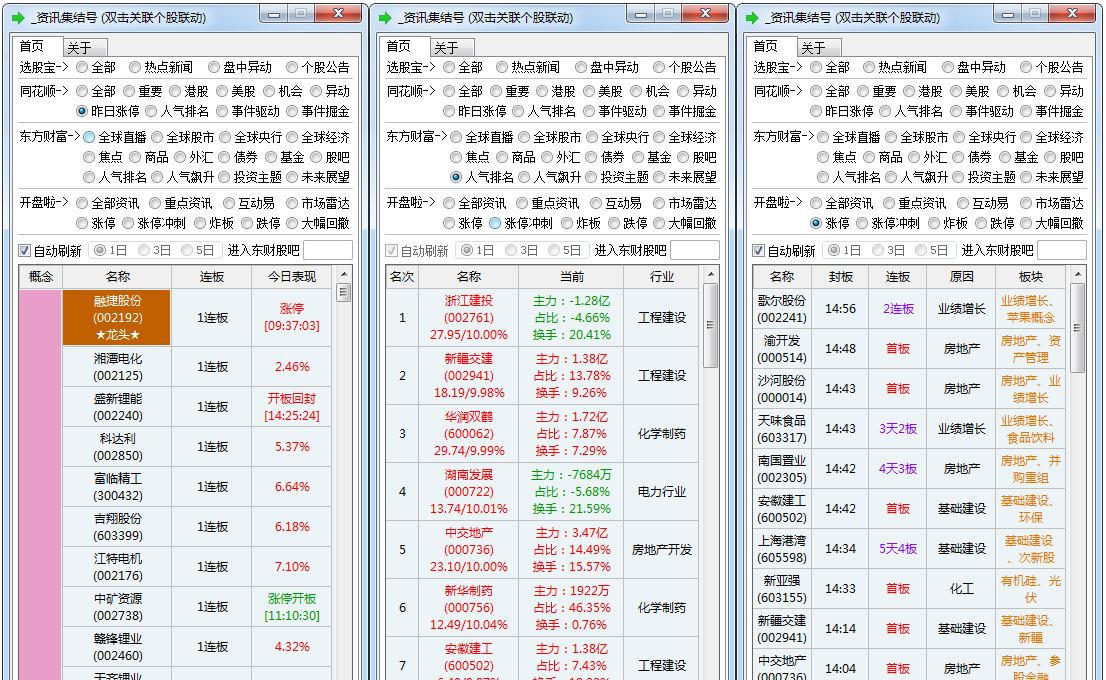Click 浙江建投 (002761) in middle table
This screenshot has width=1106, height=680.
click(469, 317)
